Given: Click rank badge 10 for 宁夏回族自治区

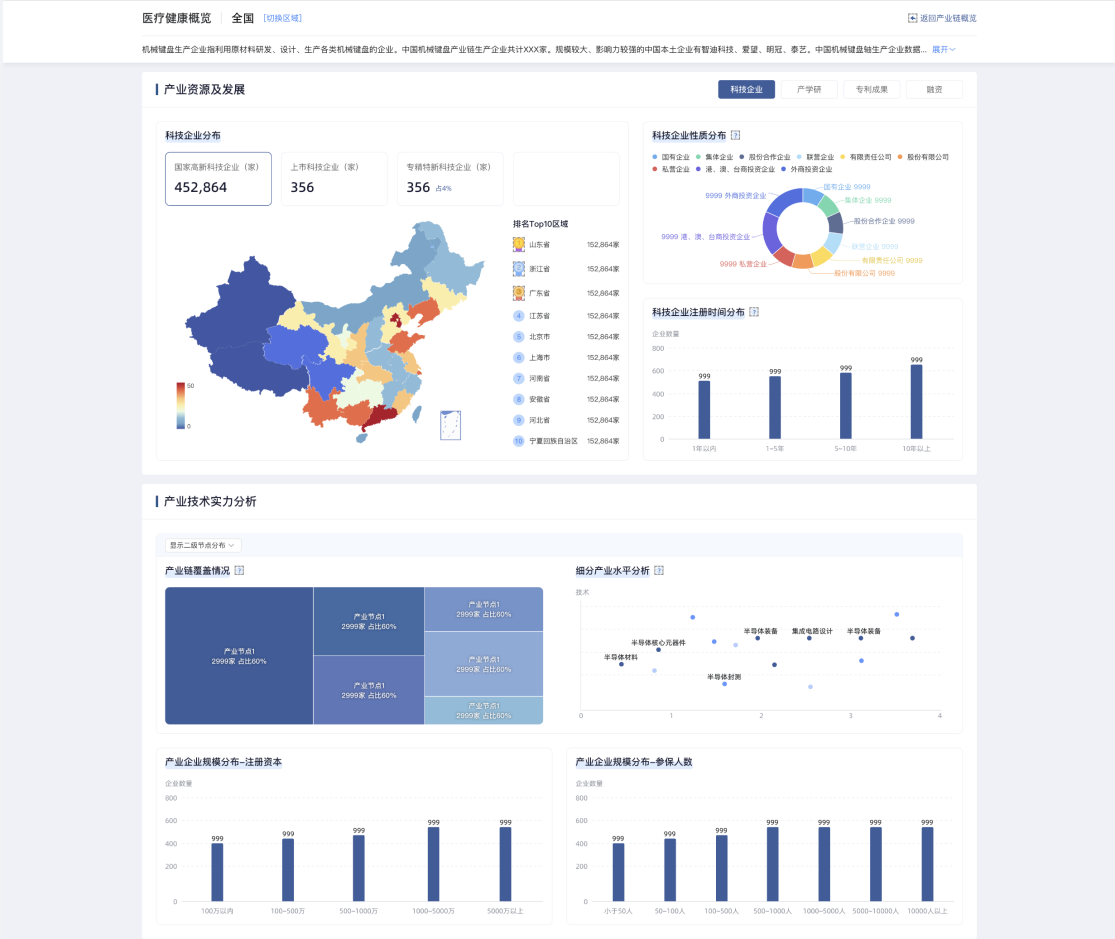Looking at the screenshot, I should [x=519, y=441].
